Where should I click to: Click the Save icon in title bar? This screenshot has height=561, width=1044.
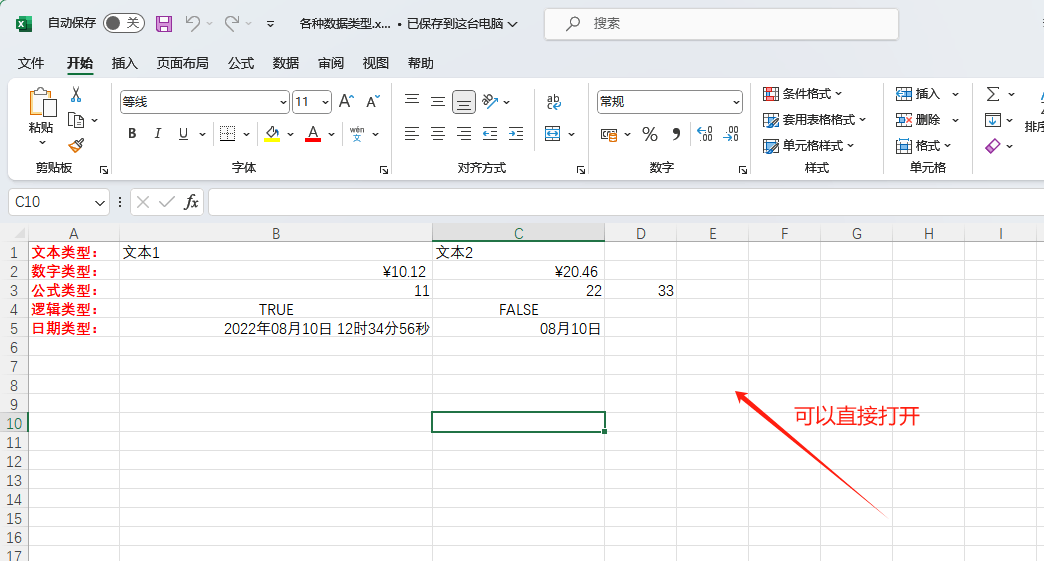coord(164,23)
